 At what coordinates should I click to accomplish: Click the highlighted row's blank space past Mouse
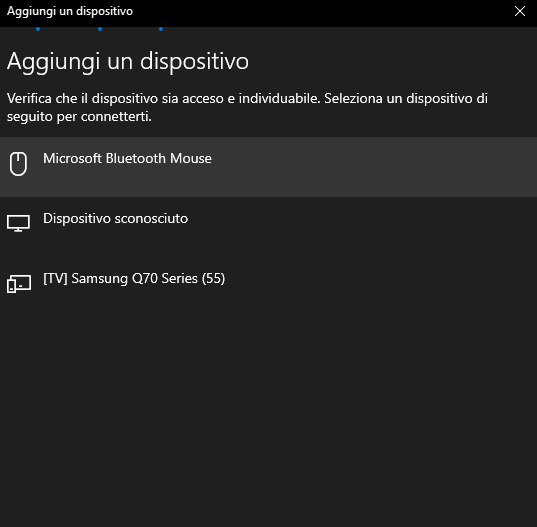tap(373, 167)
